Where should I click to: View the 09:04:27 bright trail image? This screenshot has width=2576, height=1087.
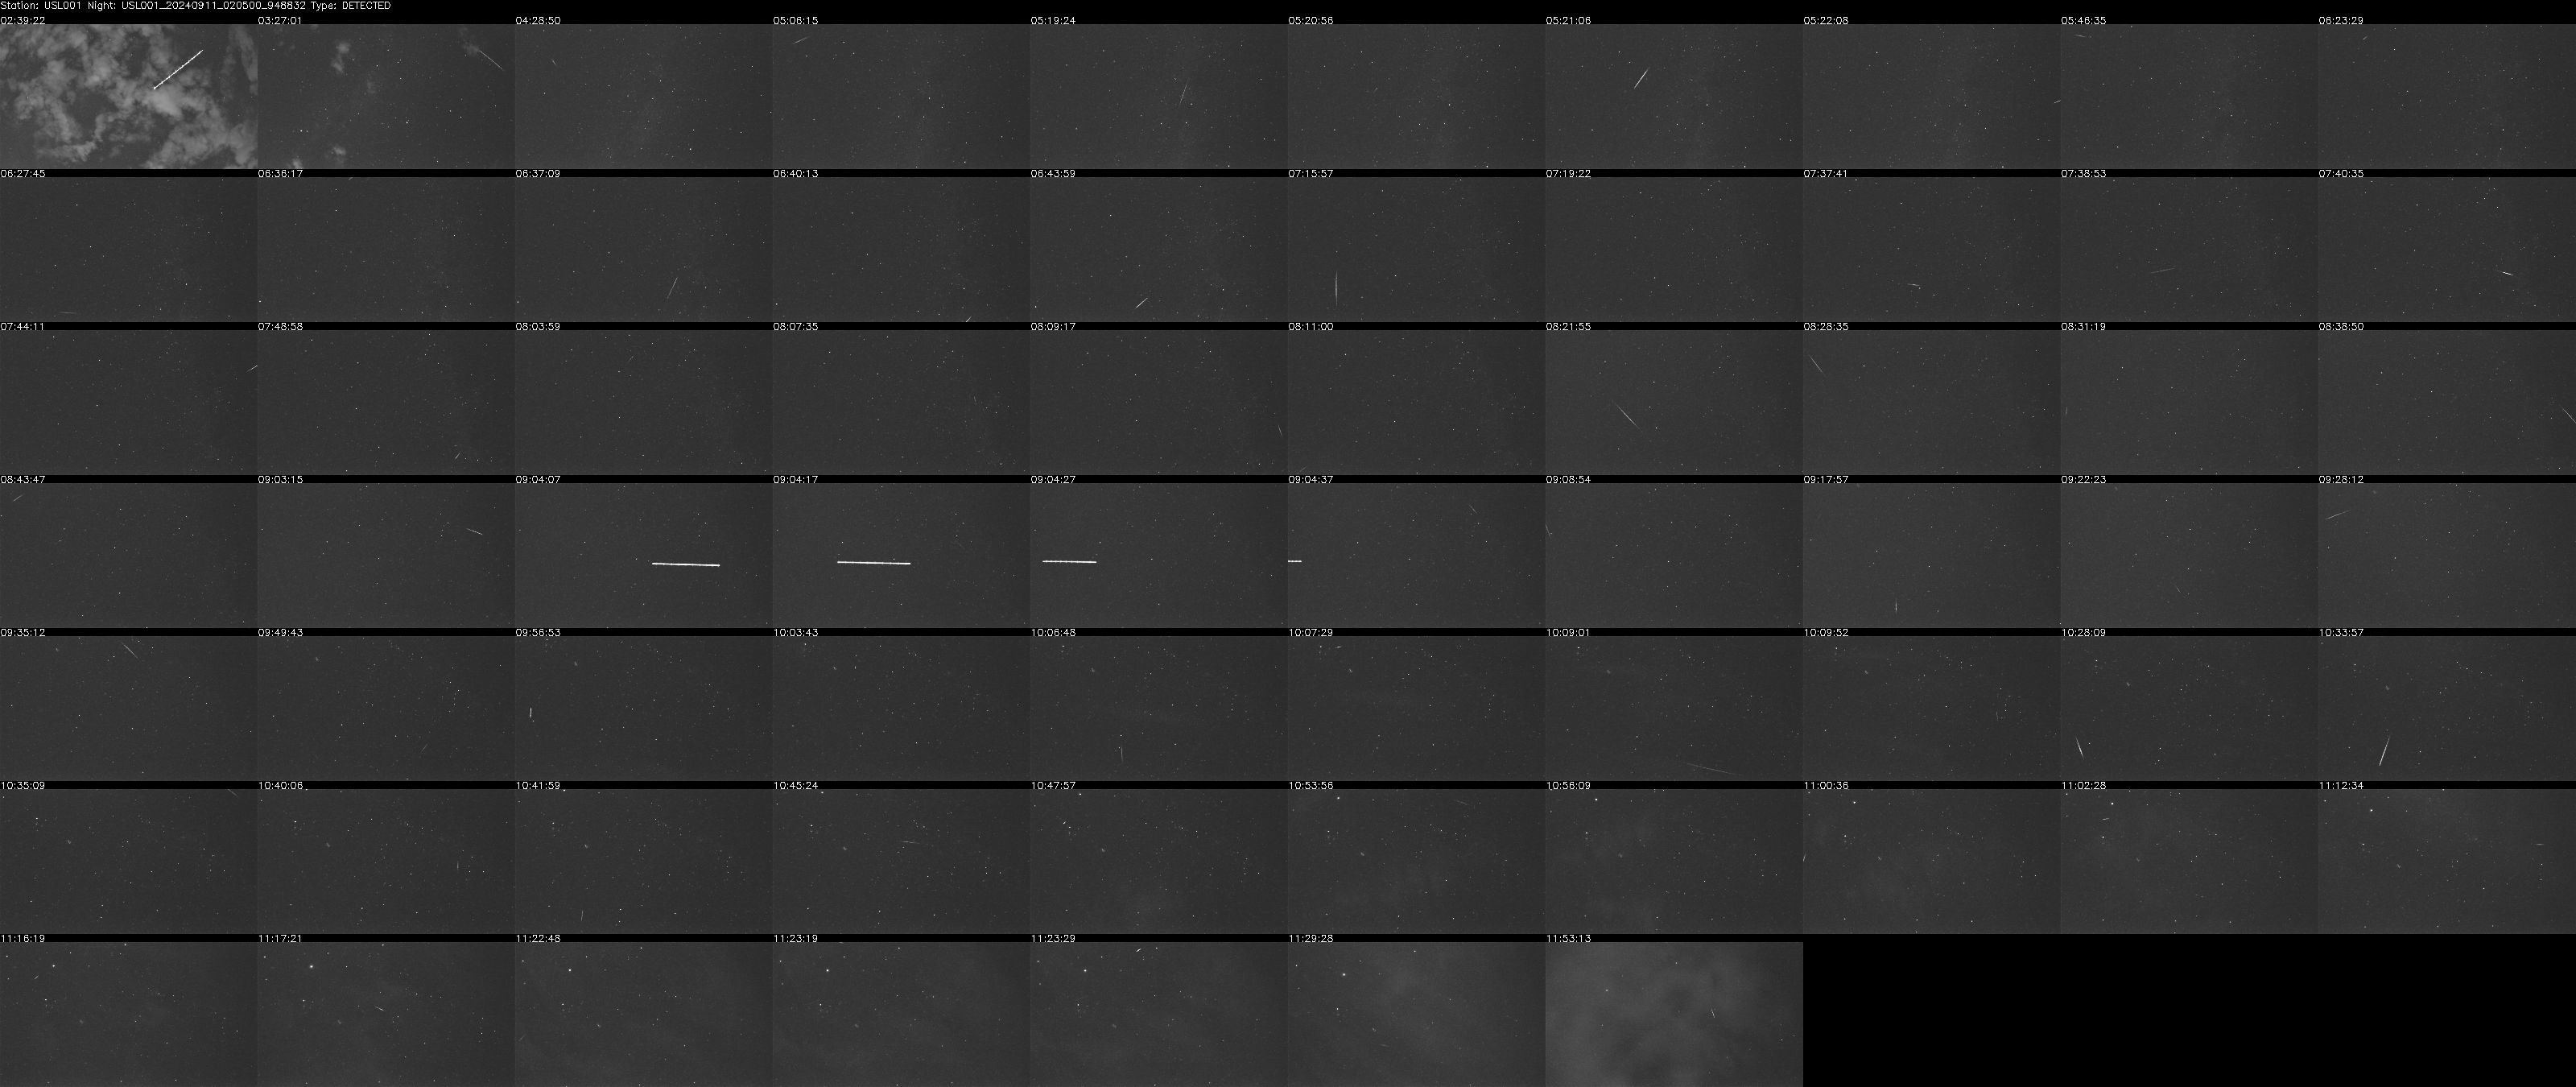[x=1159, y=555]
